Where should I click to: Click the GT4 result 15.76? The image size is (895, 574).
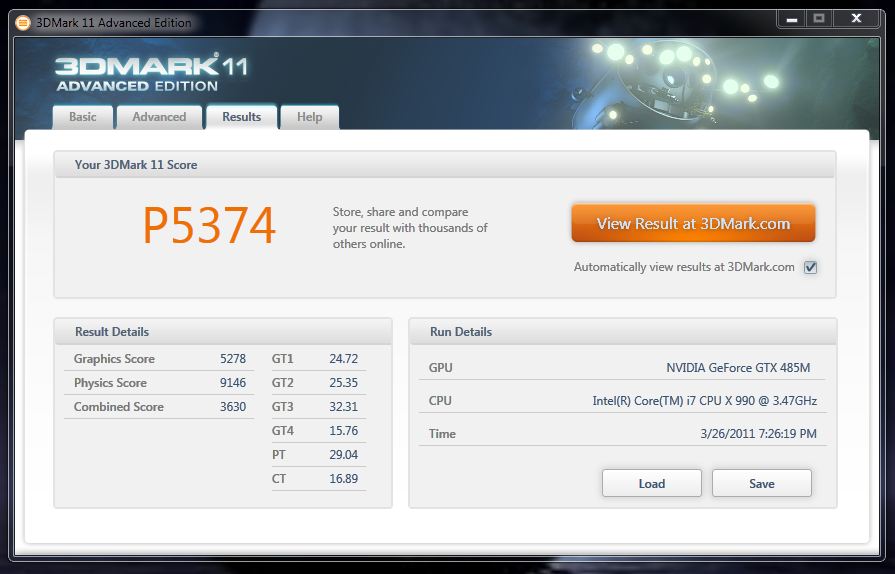(344, 431)
